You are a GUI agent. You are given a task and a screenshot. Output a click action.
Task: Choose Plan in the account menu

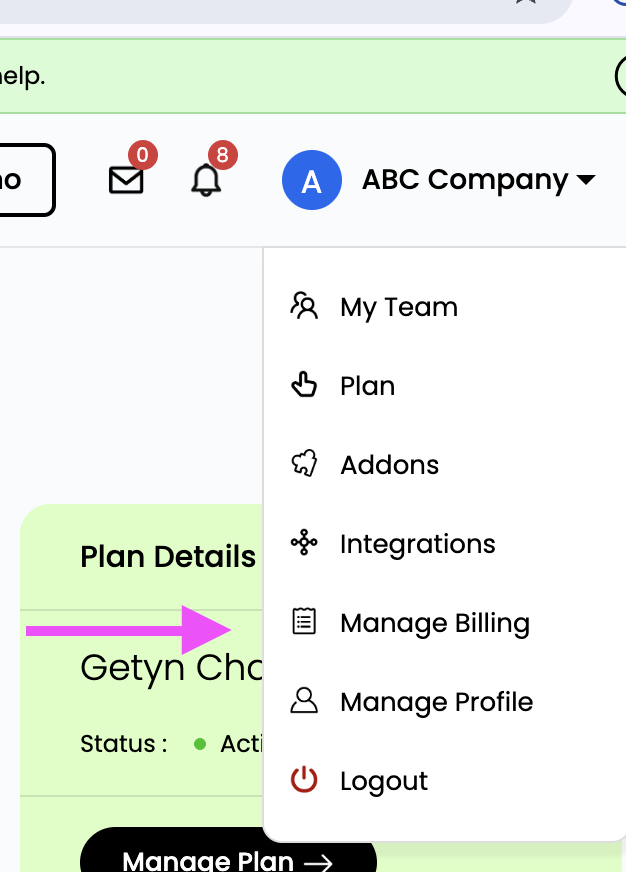pos(368,386)
